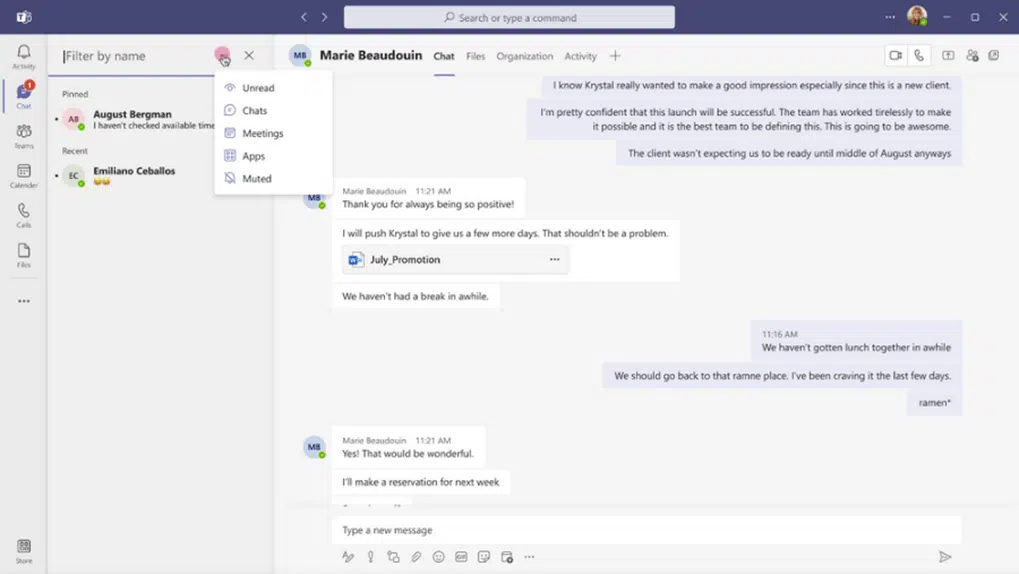Screen dimensions: 1019x574
Task: Start a video call with Marie
Action: tap(896, 55)
